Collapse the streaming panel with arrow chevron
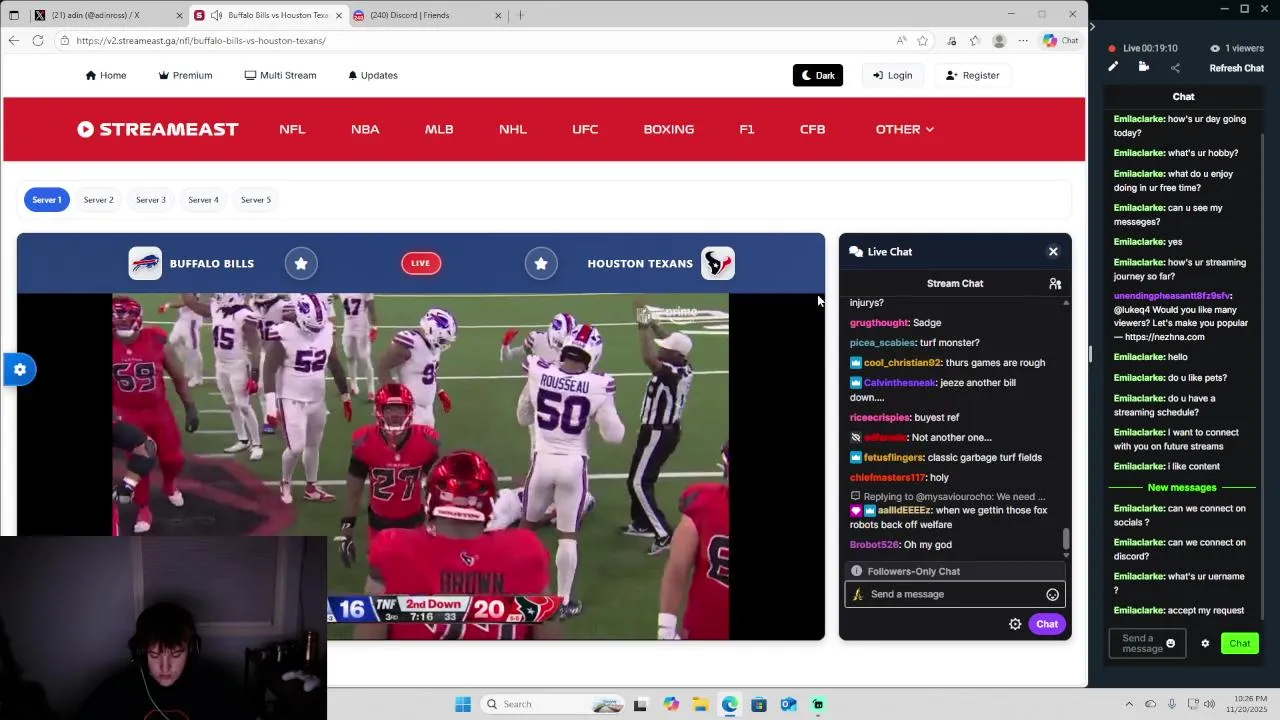 tap(1092, 27)
